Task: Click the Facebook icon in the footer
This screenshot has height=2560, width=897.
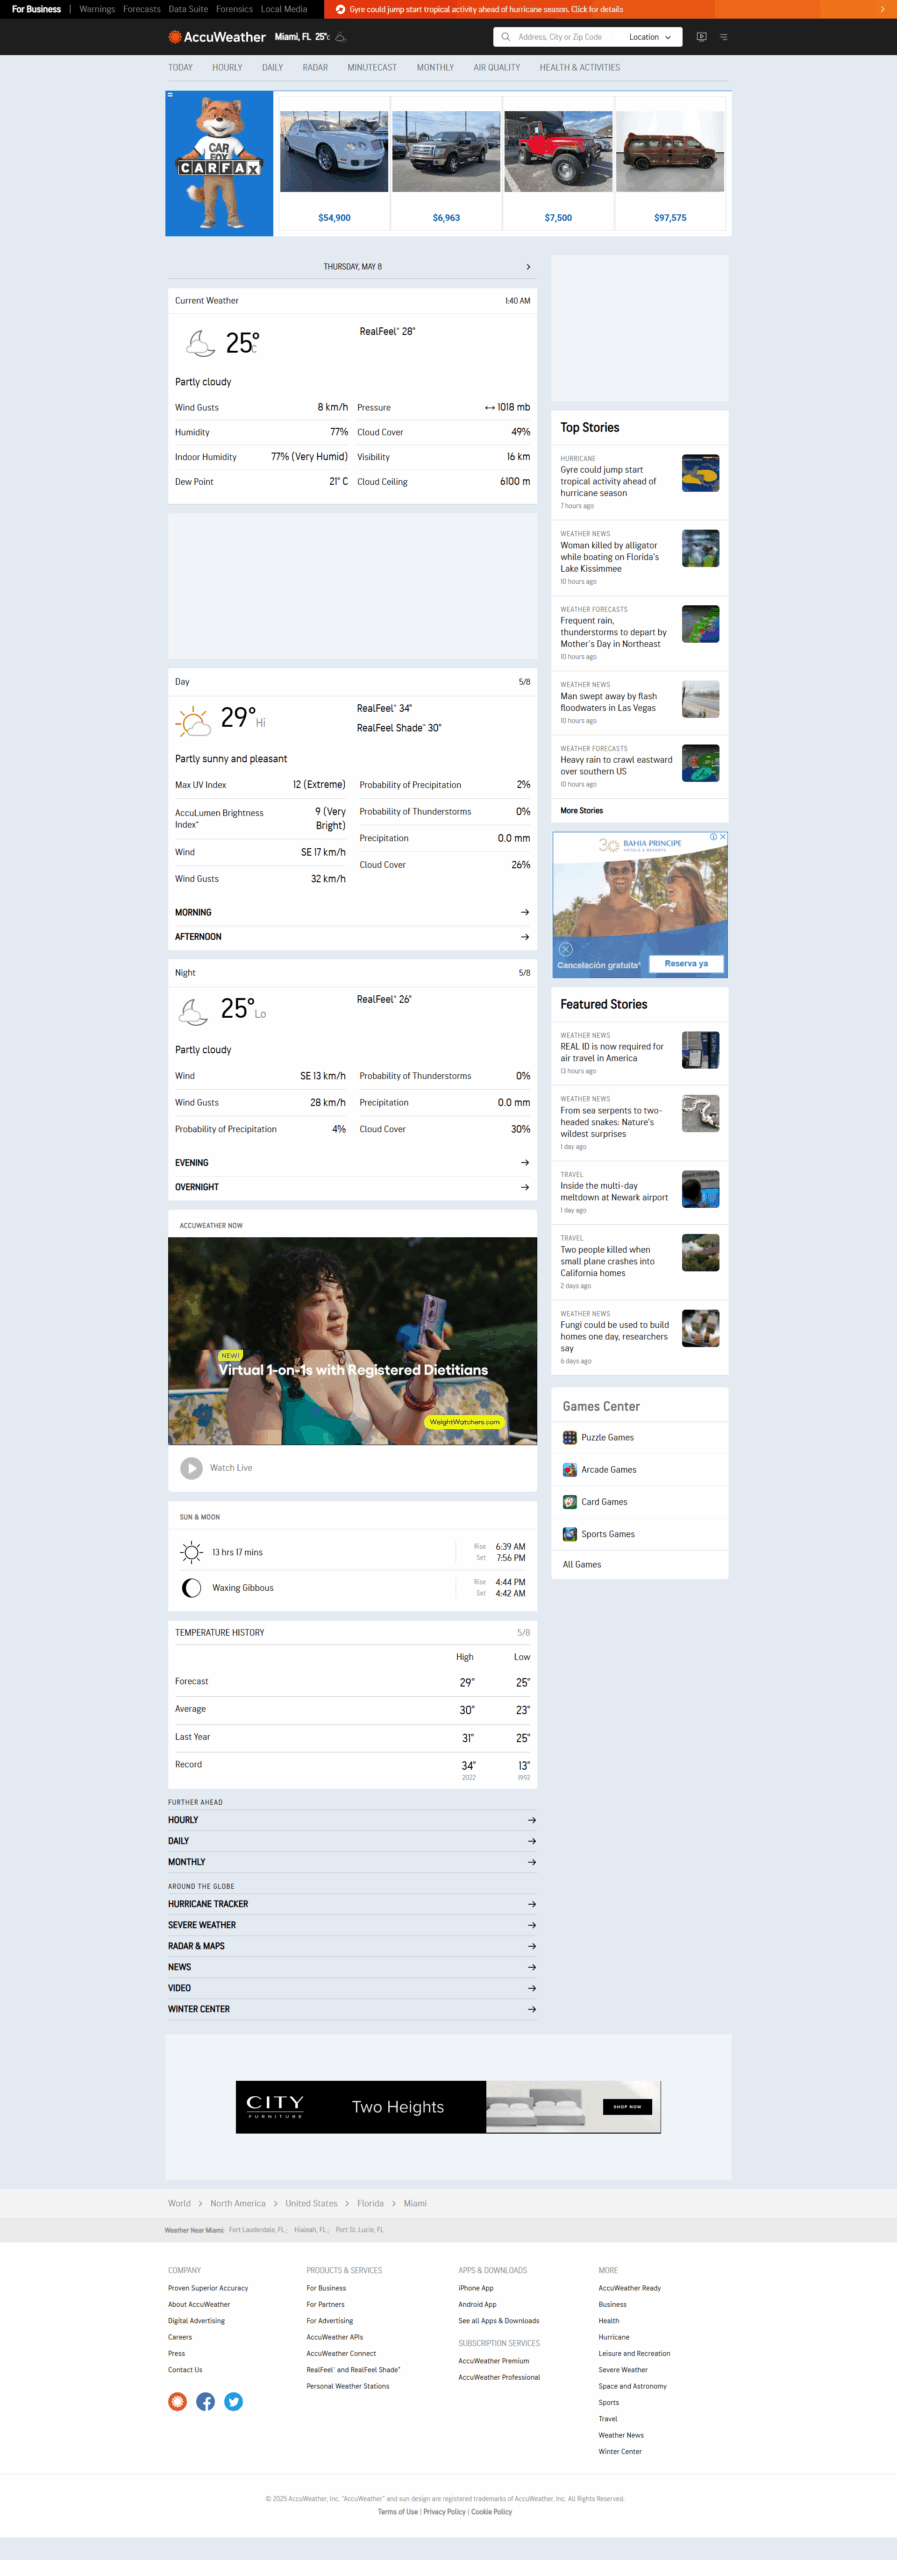Action: click(x=205, y=2401)
